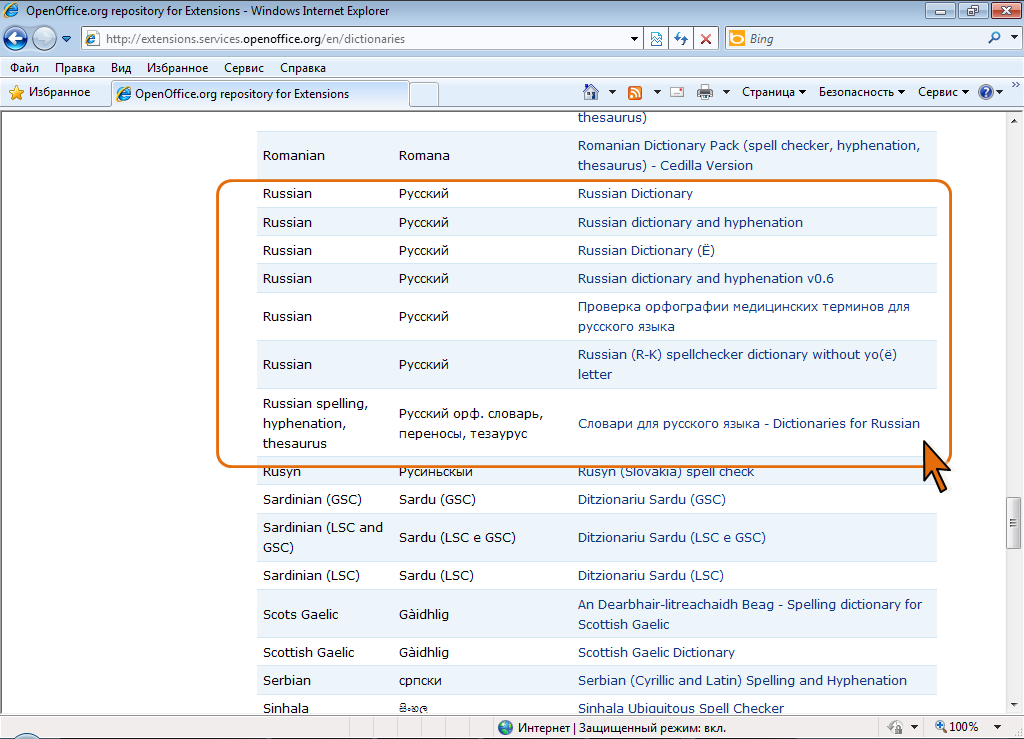Open the Home page icon
Viewport: 1024px width, 739px height.
click(x=591, y=92)
